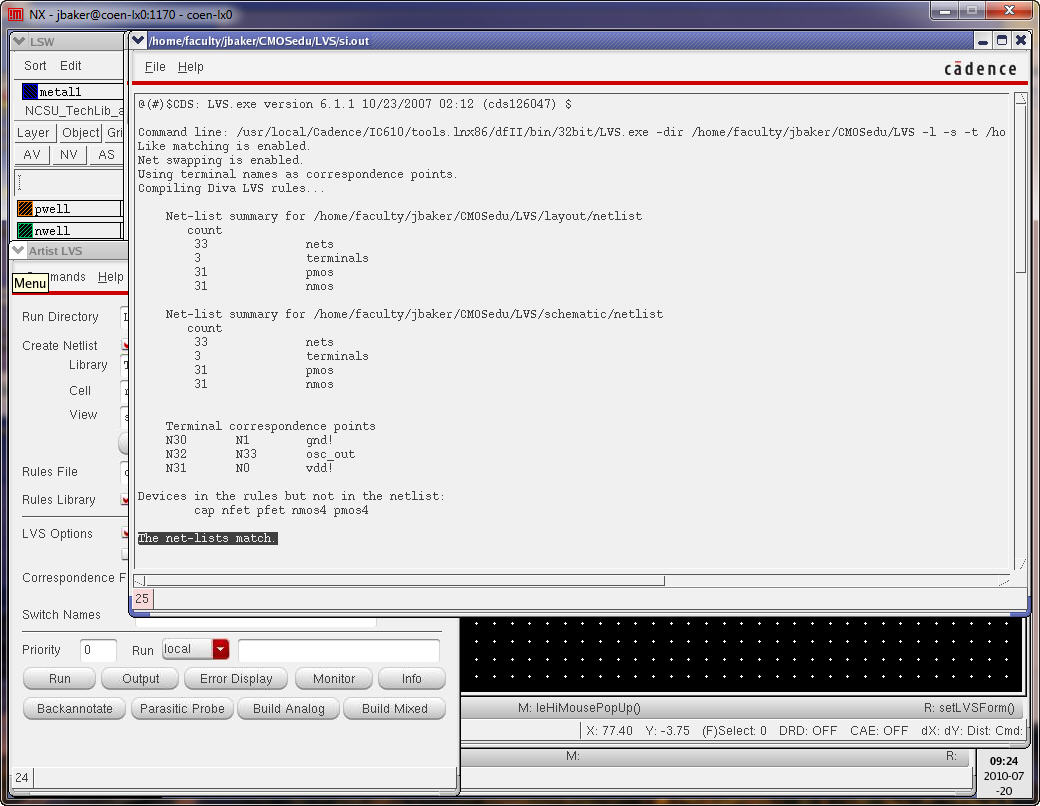Select the nwell layer entry
This screenshot has height=806, width=1040.
52,231
